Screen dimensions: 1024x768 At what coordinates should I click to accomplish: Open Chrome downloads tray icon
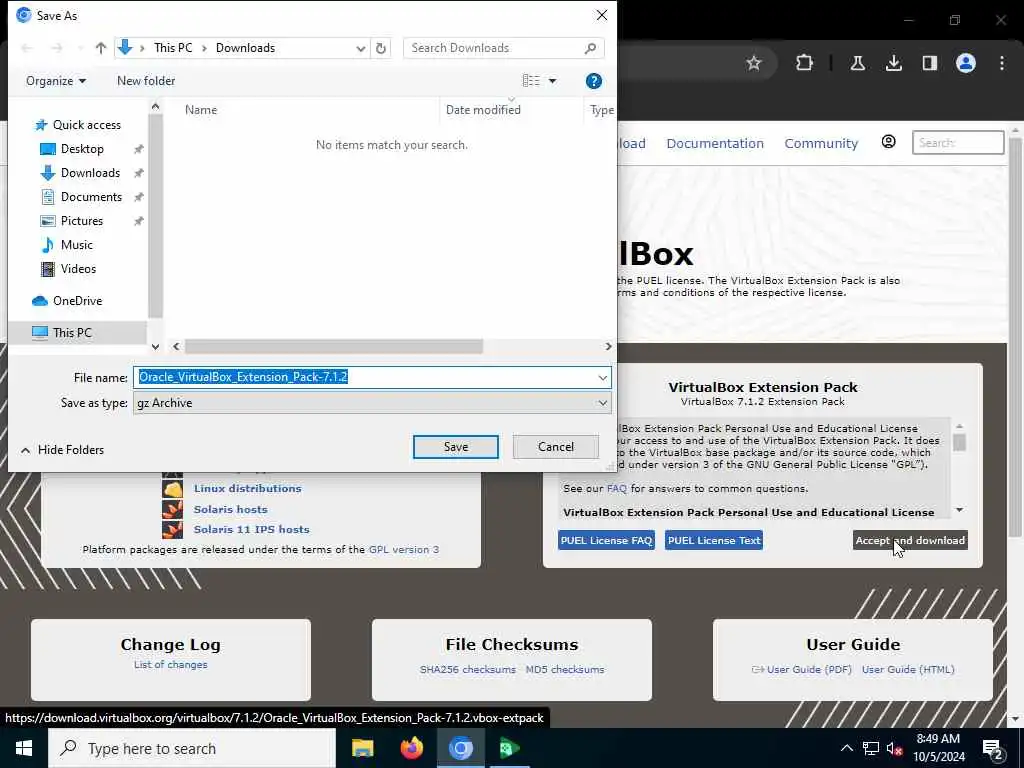click(x=893, y=63)
